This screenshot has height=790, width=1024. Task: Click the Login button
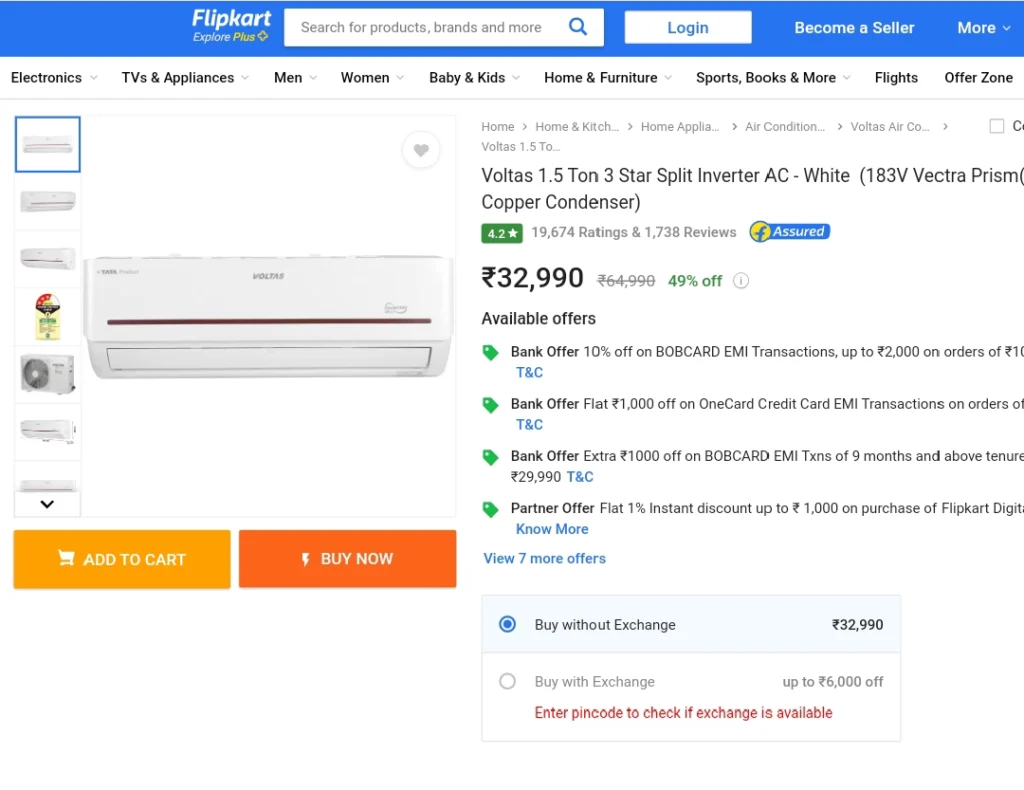pos(688,27)
